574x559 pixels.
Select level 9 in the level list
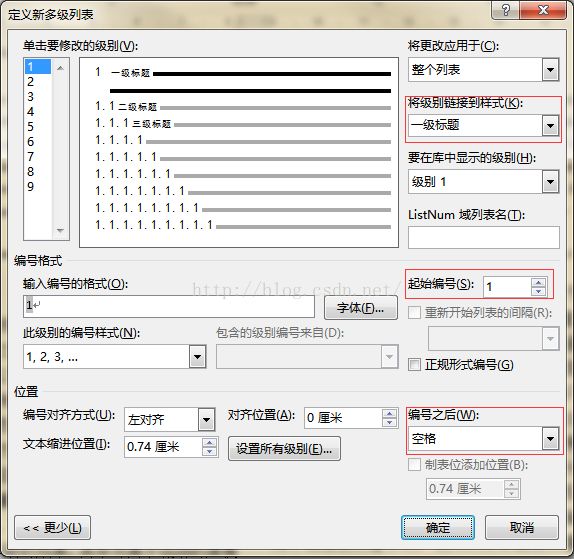(37, 187)
